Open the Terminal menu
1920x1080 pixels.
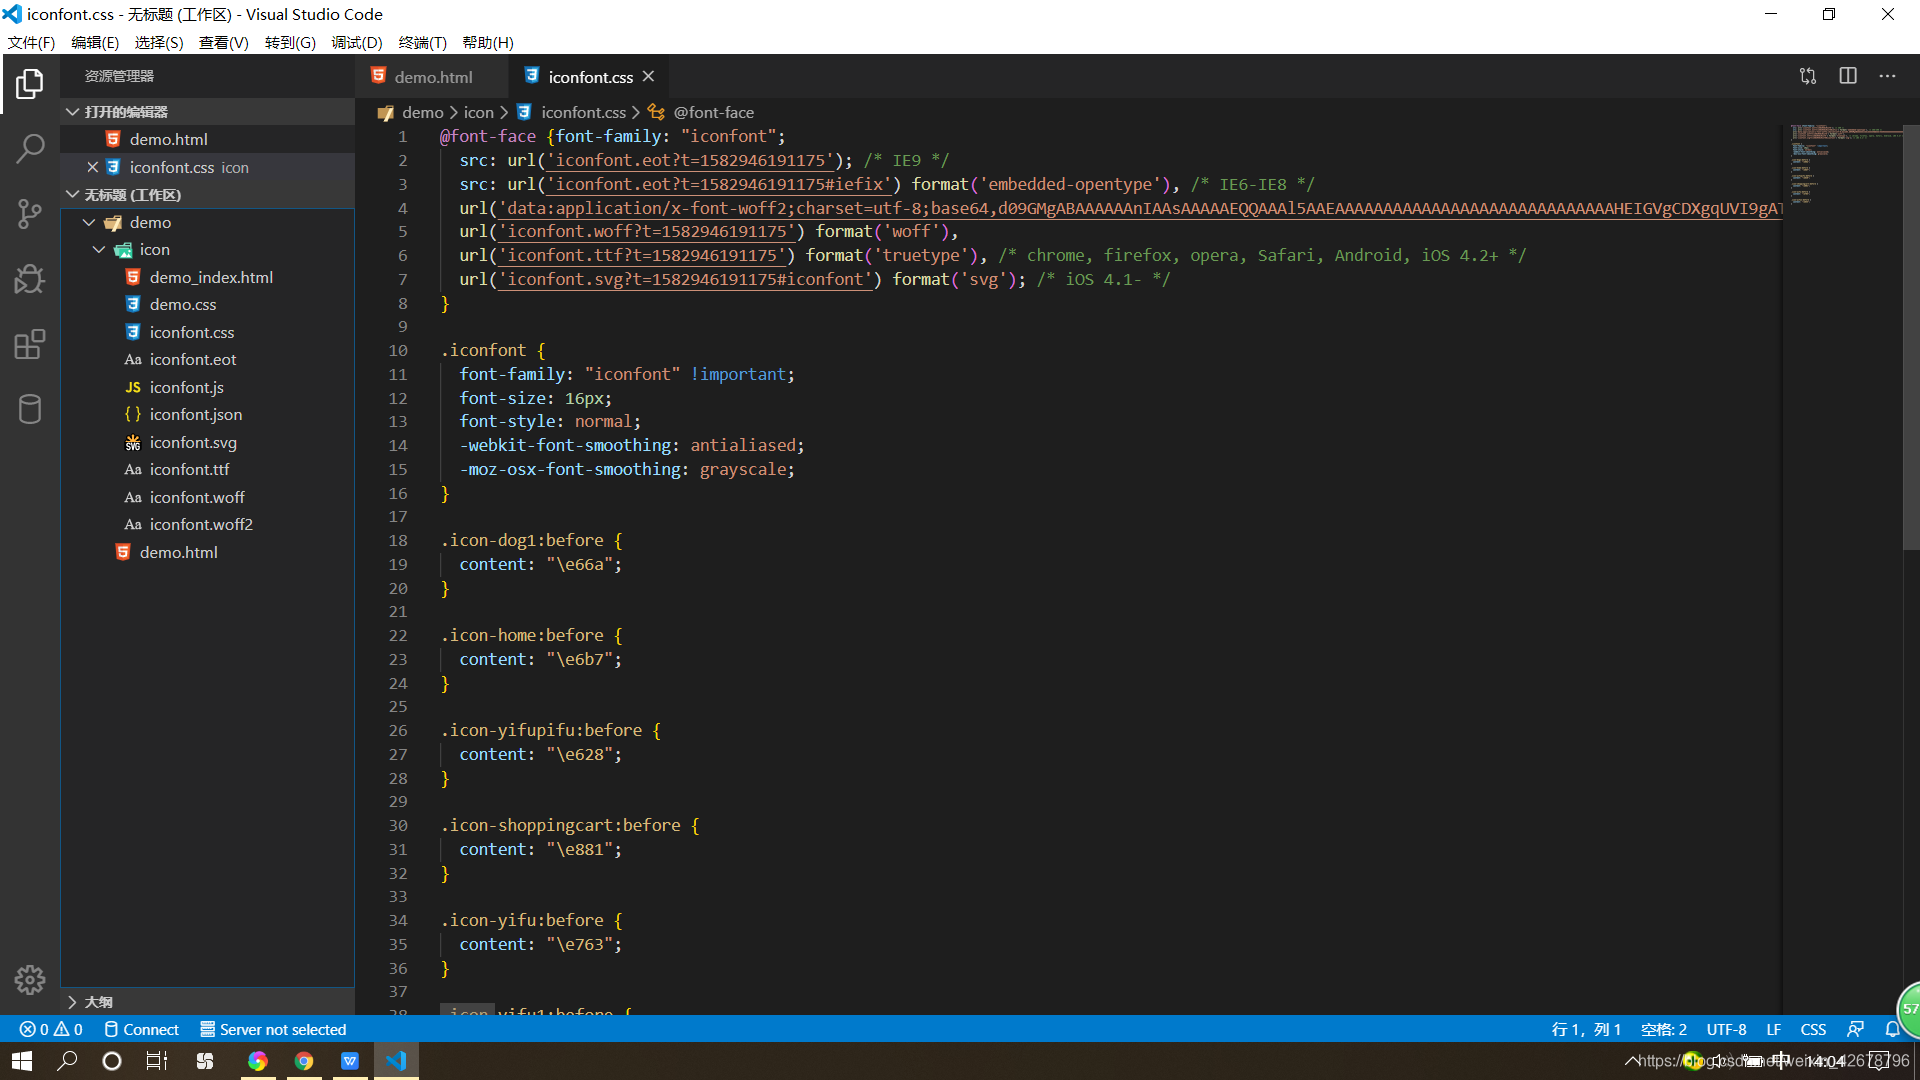pos(422,42)
